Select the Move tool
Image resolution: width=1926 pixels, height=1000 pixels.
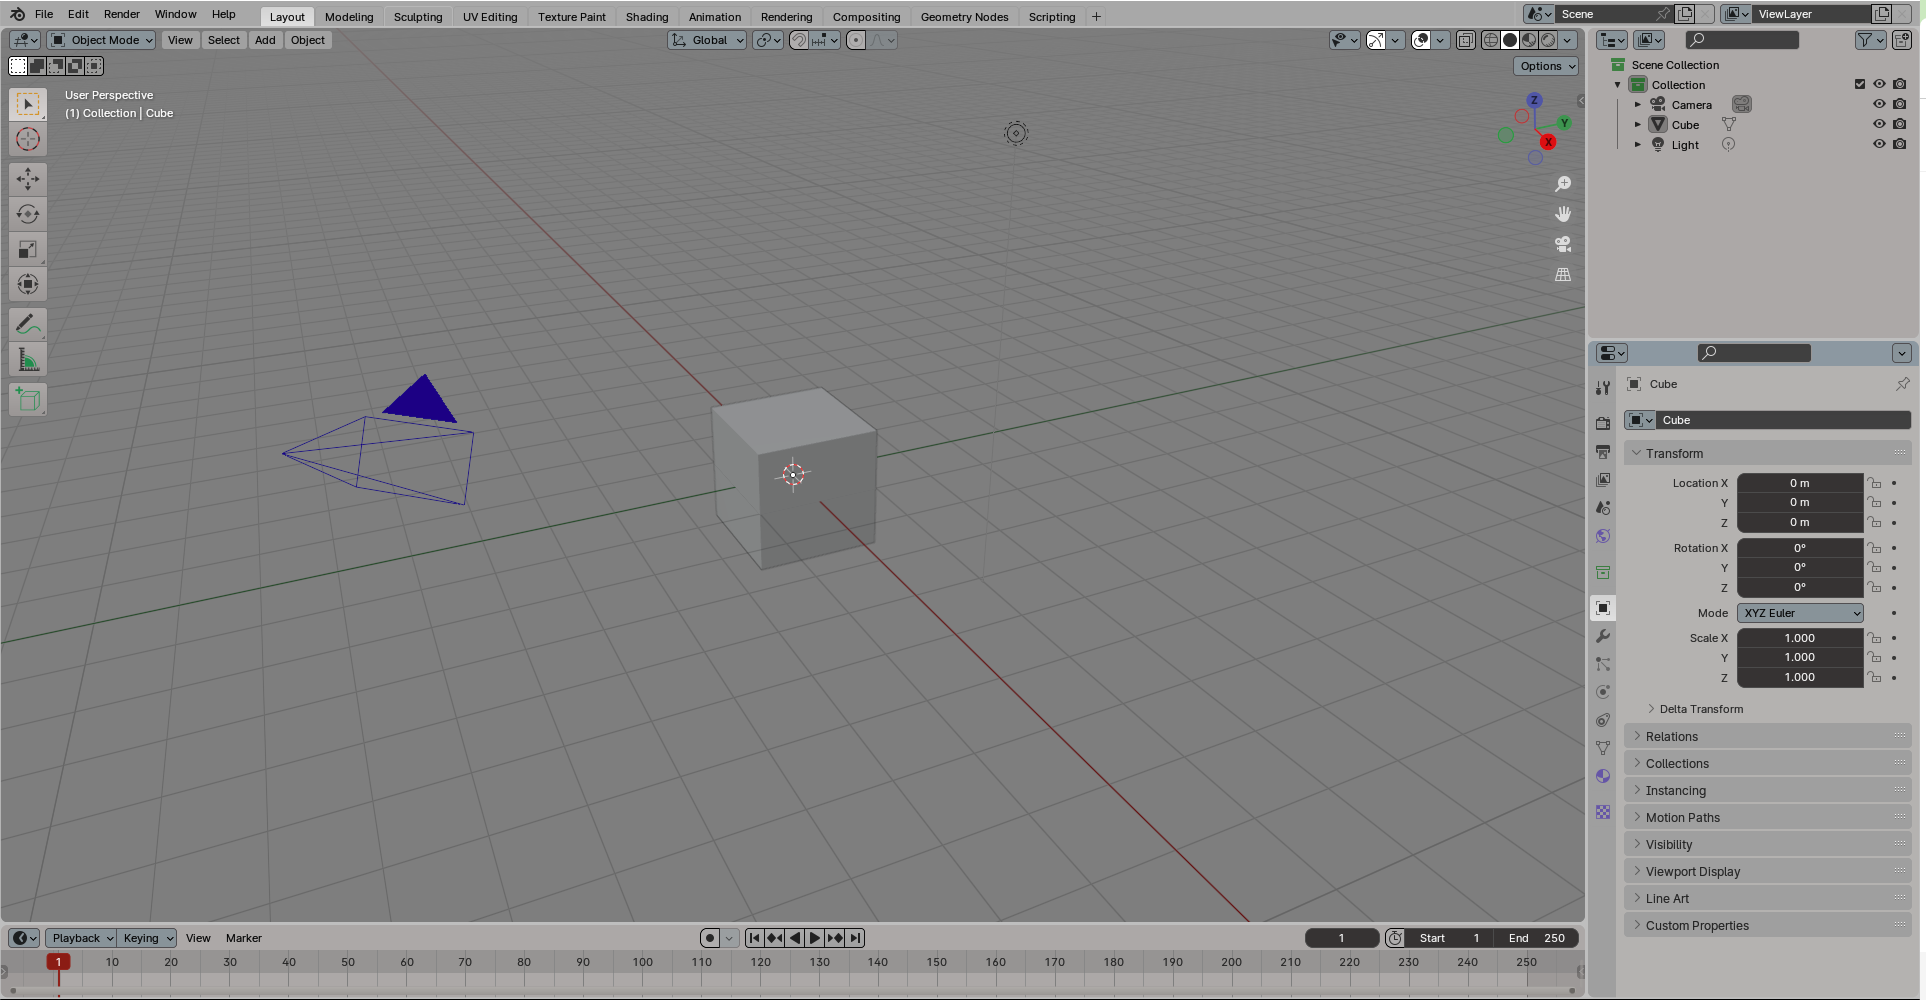pyautogui.click(x=28, y=179)
